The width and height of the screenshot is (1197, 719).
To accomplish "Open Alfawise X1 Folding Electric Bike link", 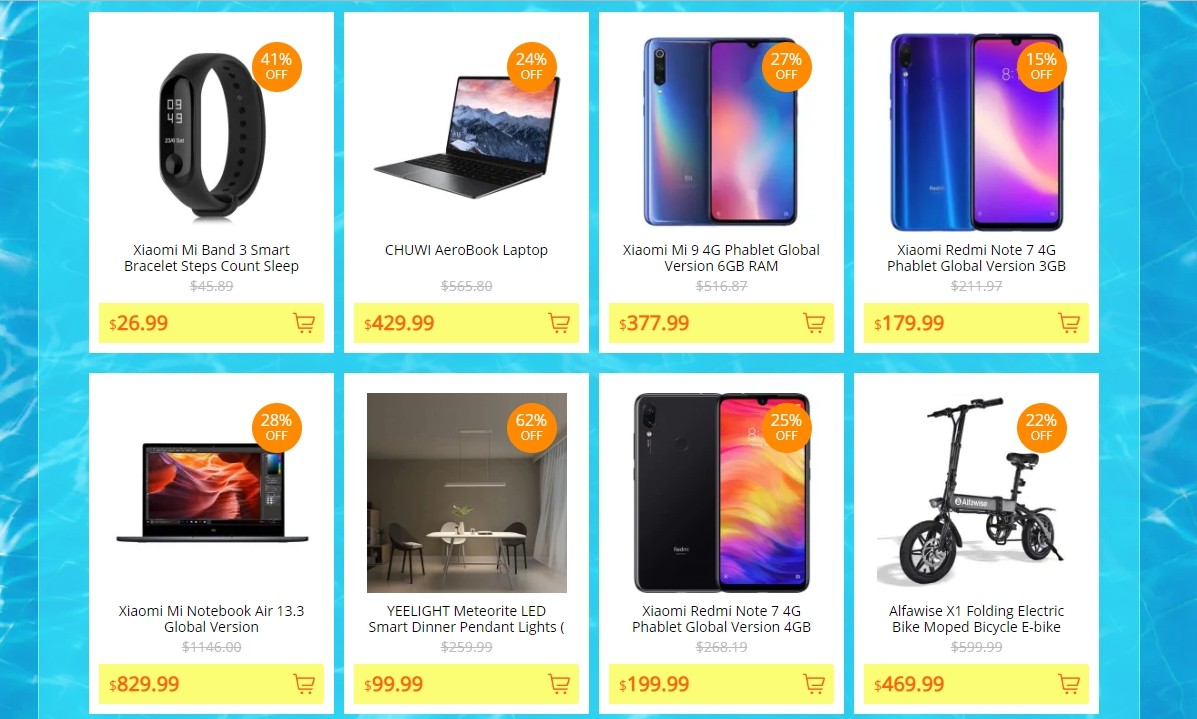I will pyautogui.click(x=976, y=619).
